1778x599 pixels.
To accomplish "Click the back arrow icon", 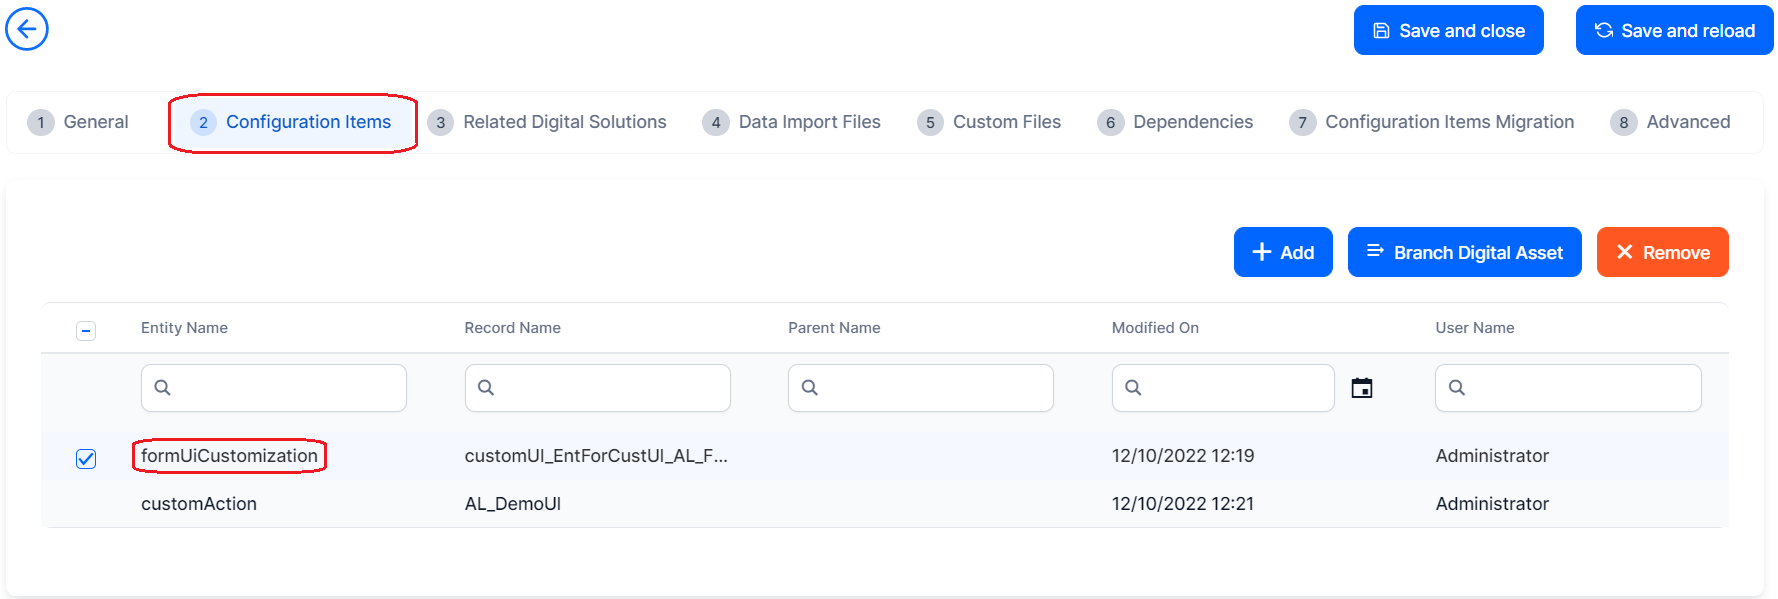I will click(27, 29).
